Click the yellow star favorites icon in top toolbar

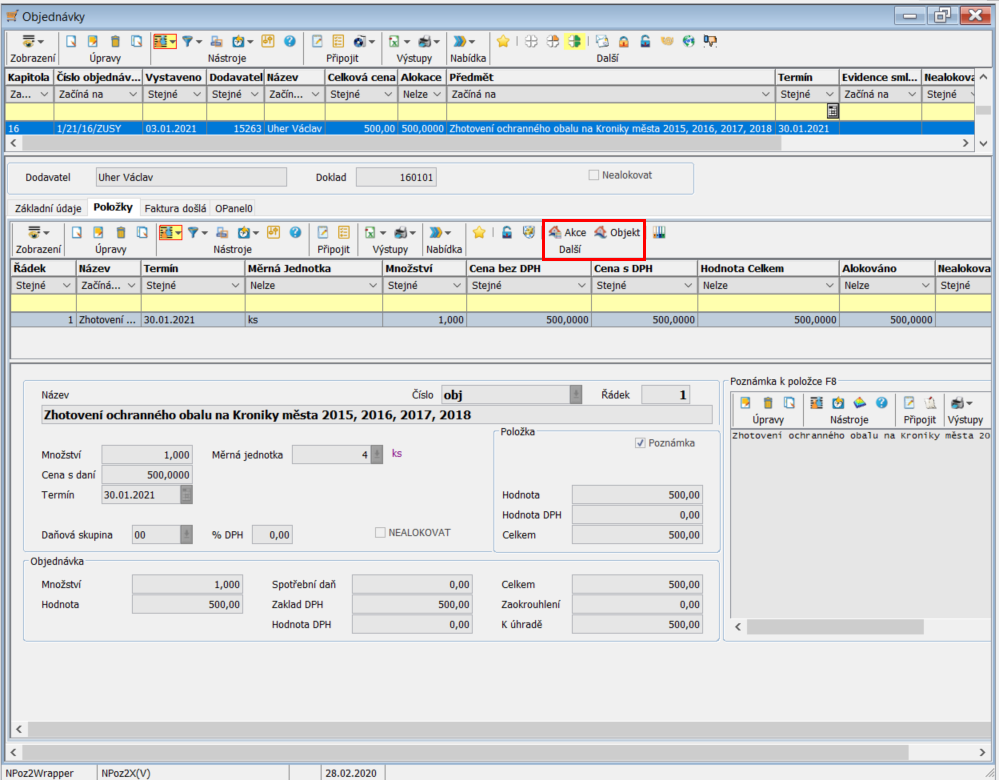click(503, 41)
